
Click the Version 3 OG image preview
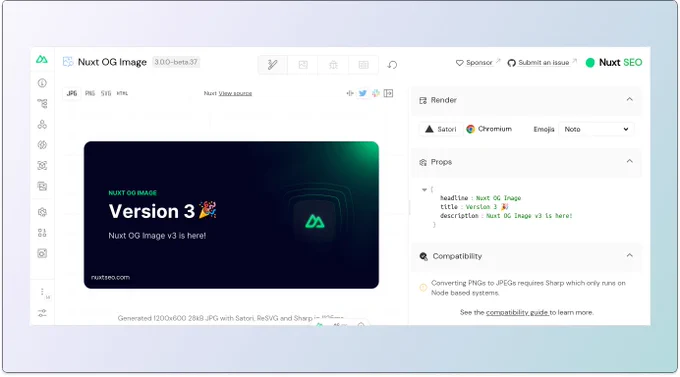pos(231,215)
